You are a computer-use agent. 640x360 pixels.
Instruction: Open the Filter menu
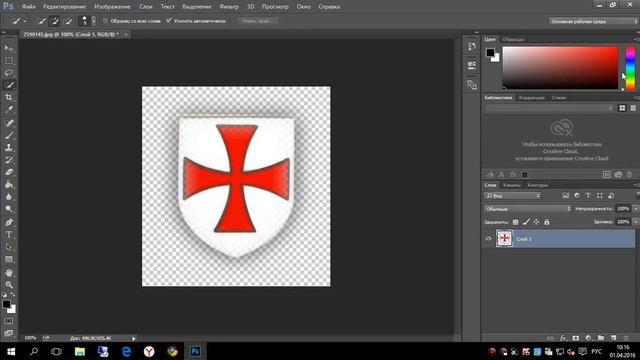pos(229,7)
